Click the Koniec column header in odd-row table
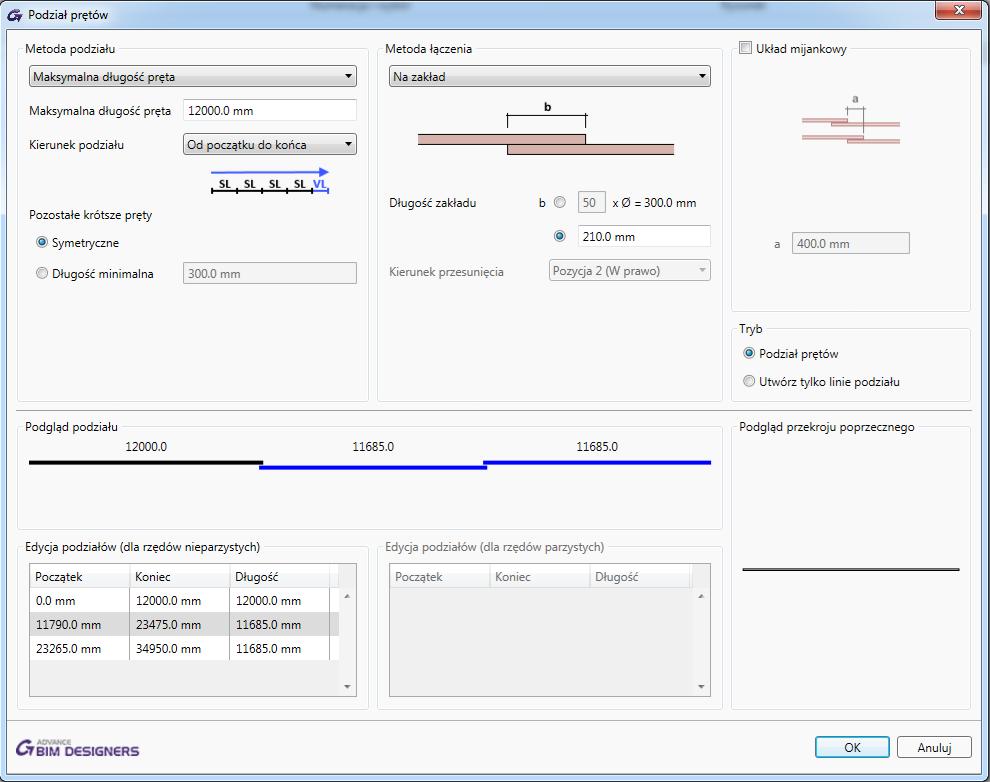This screenshot has width=990, height=782. tap(179, 576)
